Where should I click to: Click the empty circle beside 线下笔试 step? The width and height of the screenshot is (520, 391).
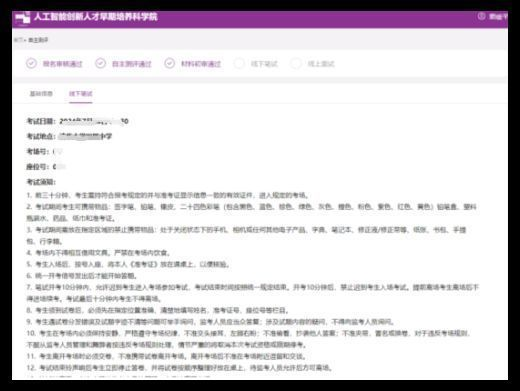point(239,63)
